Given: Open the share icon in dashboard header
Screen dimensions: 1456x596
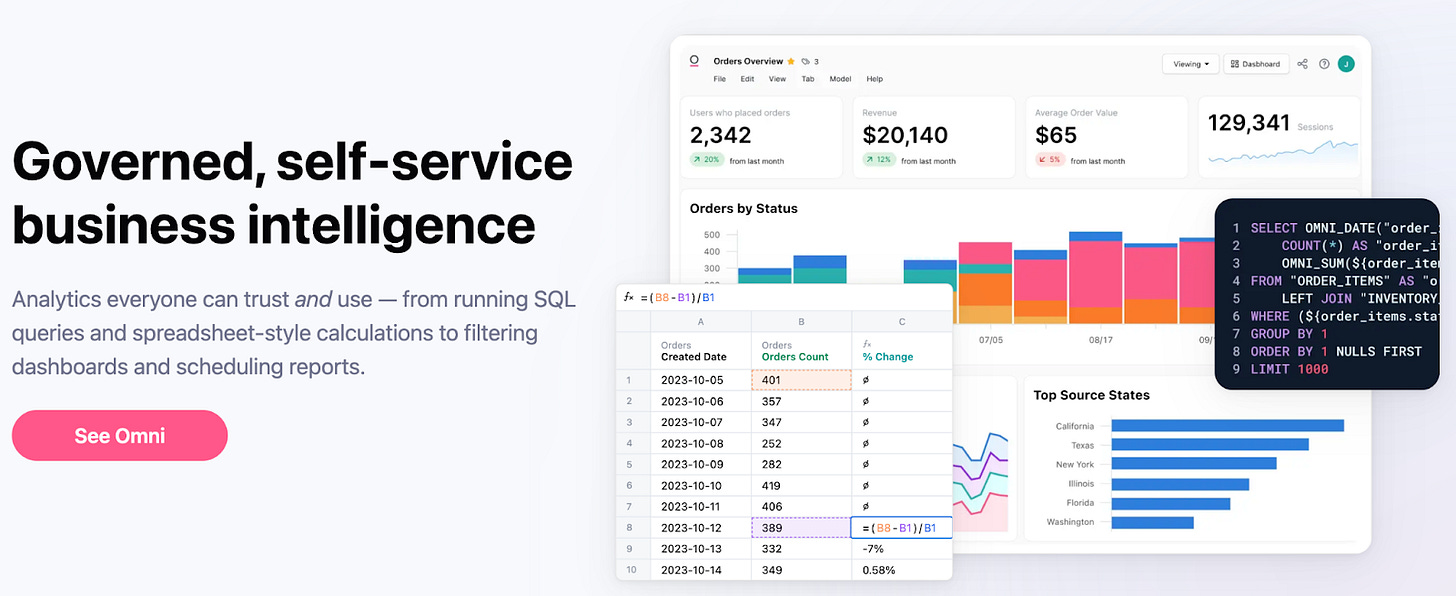Looking at the screenshot, I should coord(1303,64).
